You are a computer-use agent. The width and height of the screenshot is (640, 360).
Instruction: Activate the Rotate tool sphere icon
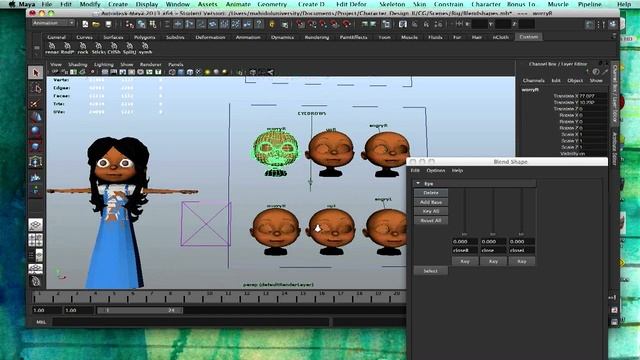pyautogui.click(x=36, y=131)
